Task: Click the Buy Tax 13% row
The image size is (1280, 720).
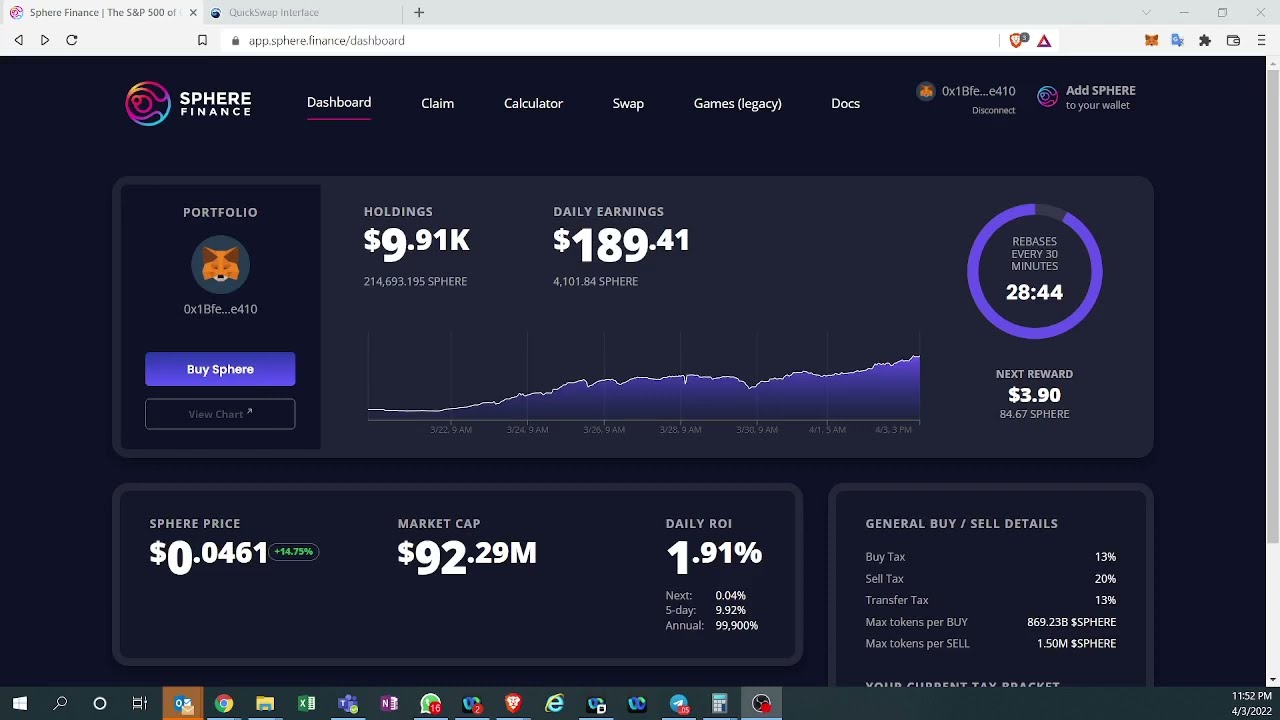Action: (x=991, y=557)
